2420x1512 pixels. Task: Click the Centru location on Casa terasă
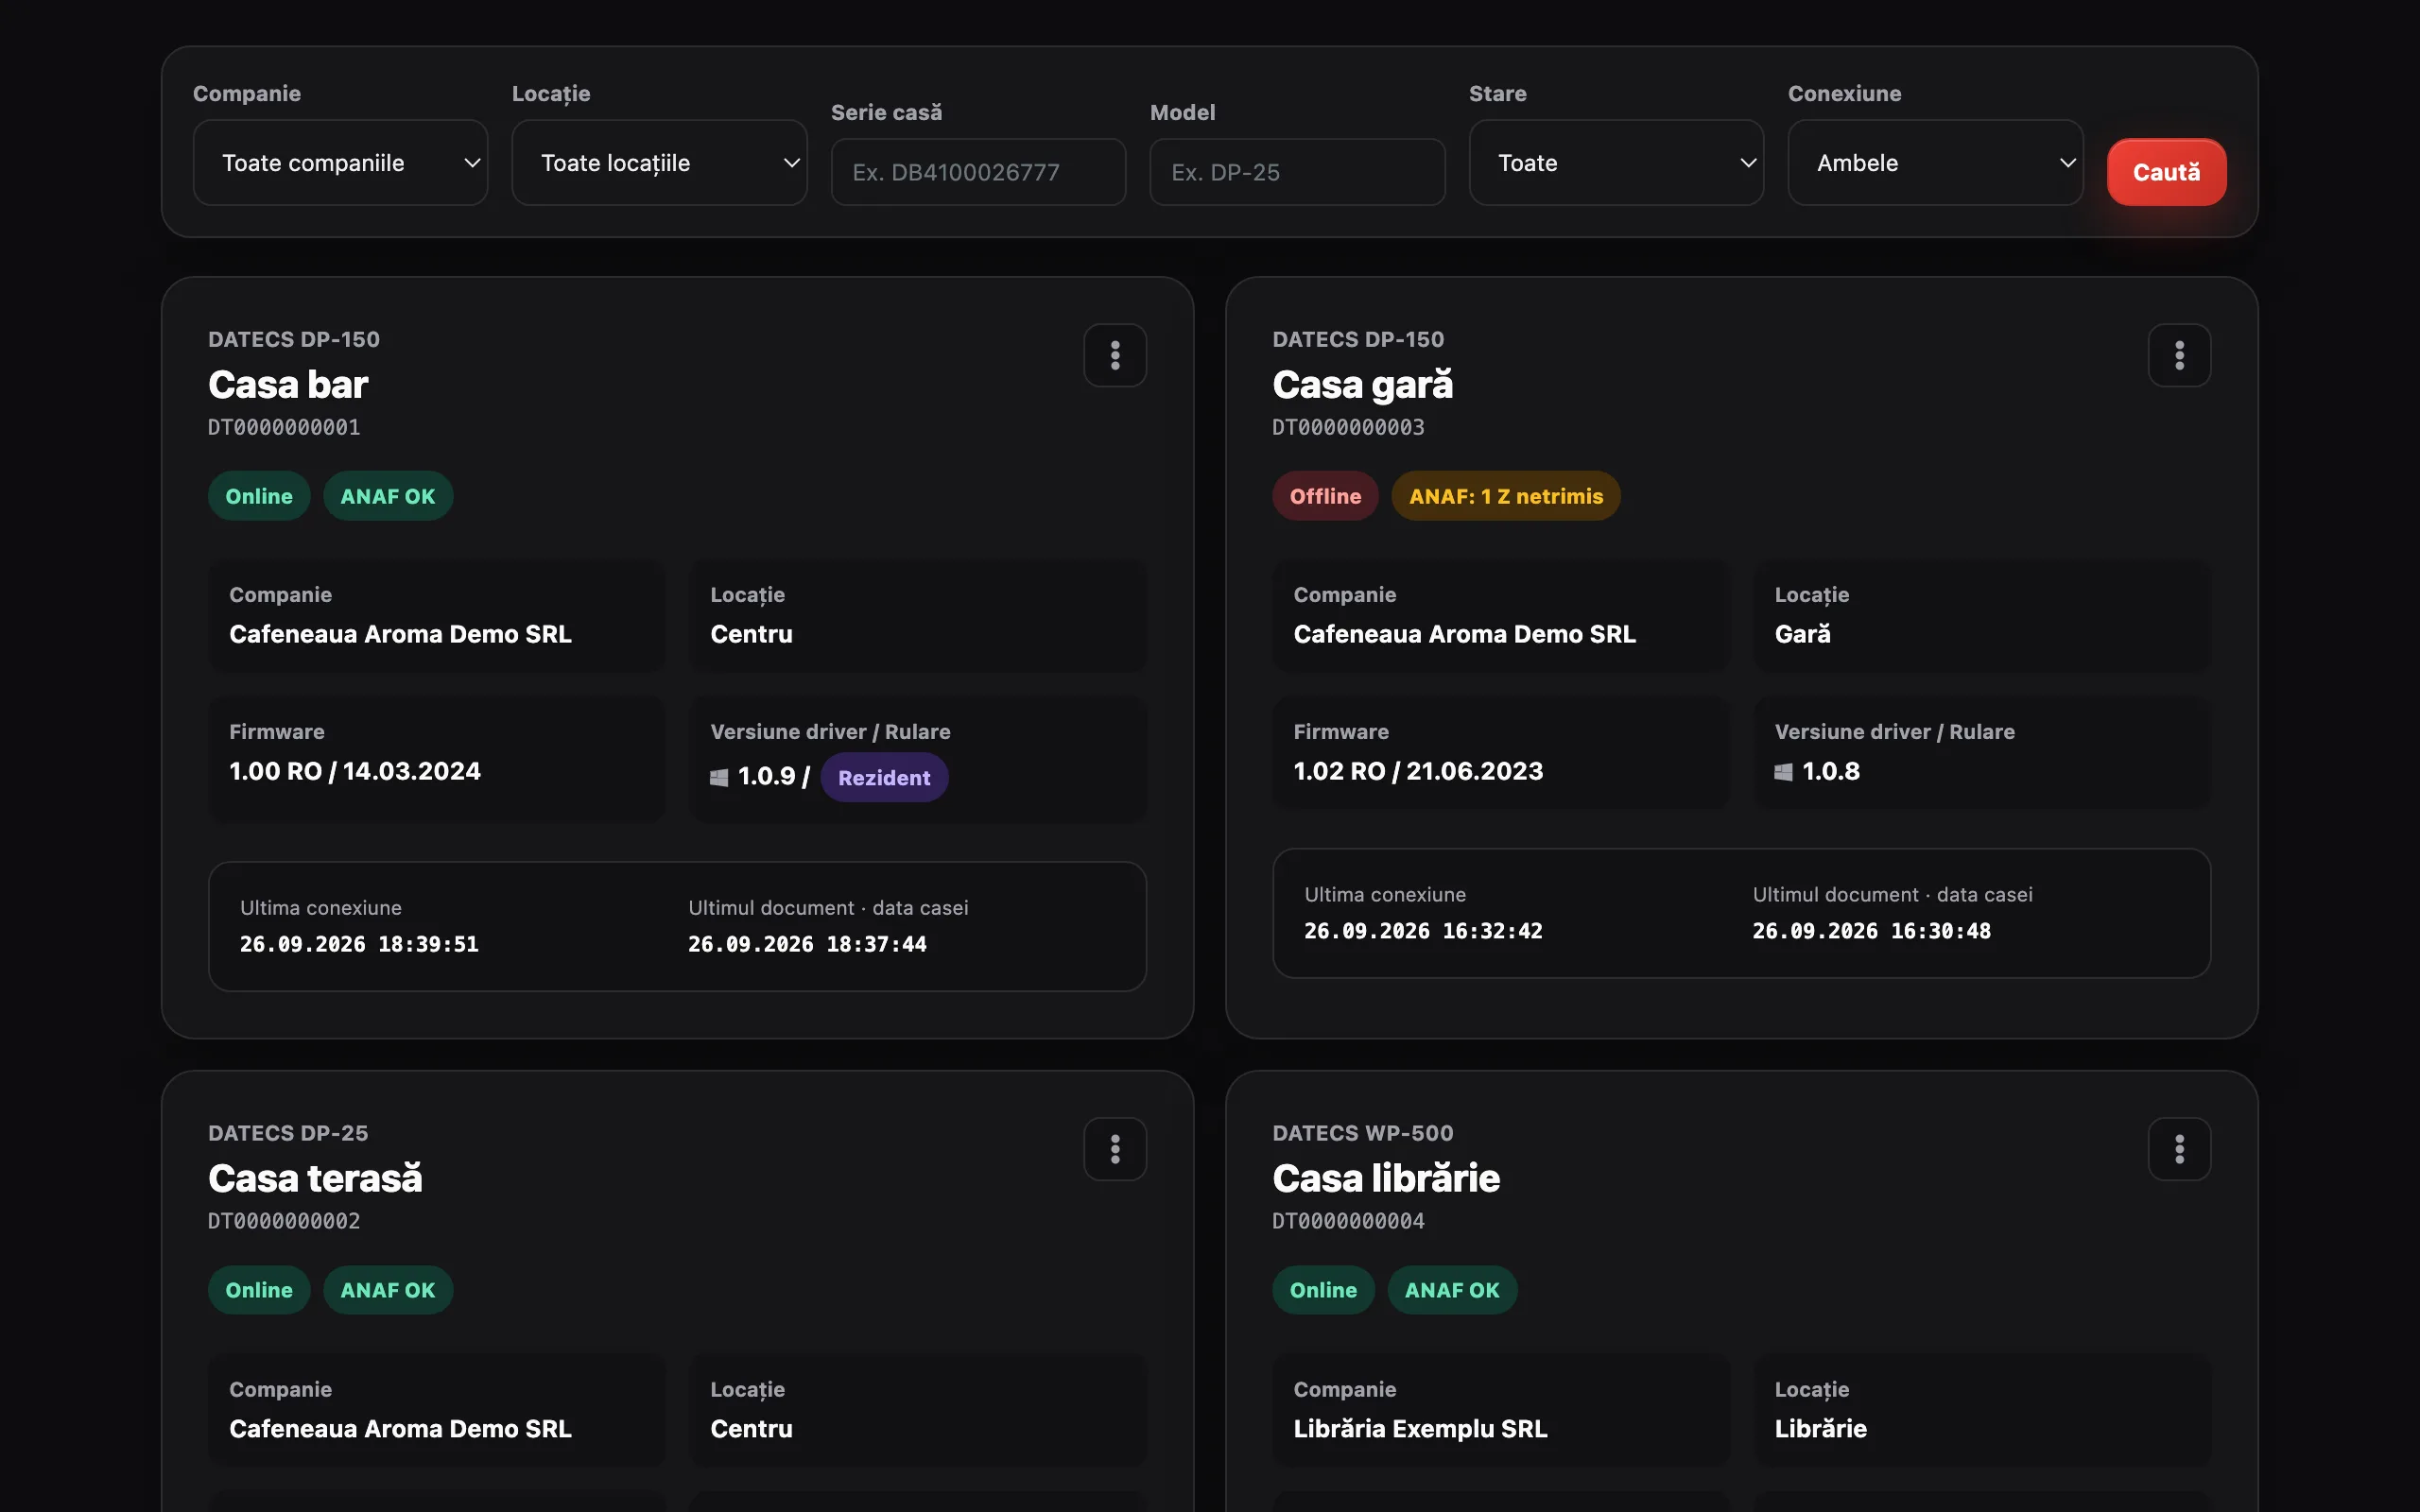(751, 1428)
